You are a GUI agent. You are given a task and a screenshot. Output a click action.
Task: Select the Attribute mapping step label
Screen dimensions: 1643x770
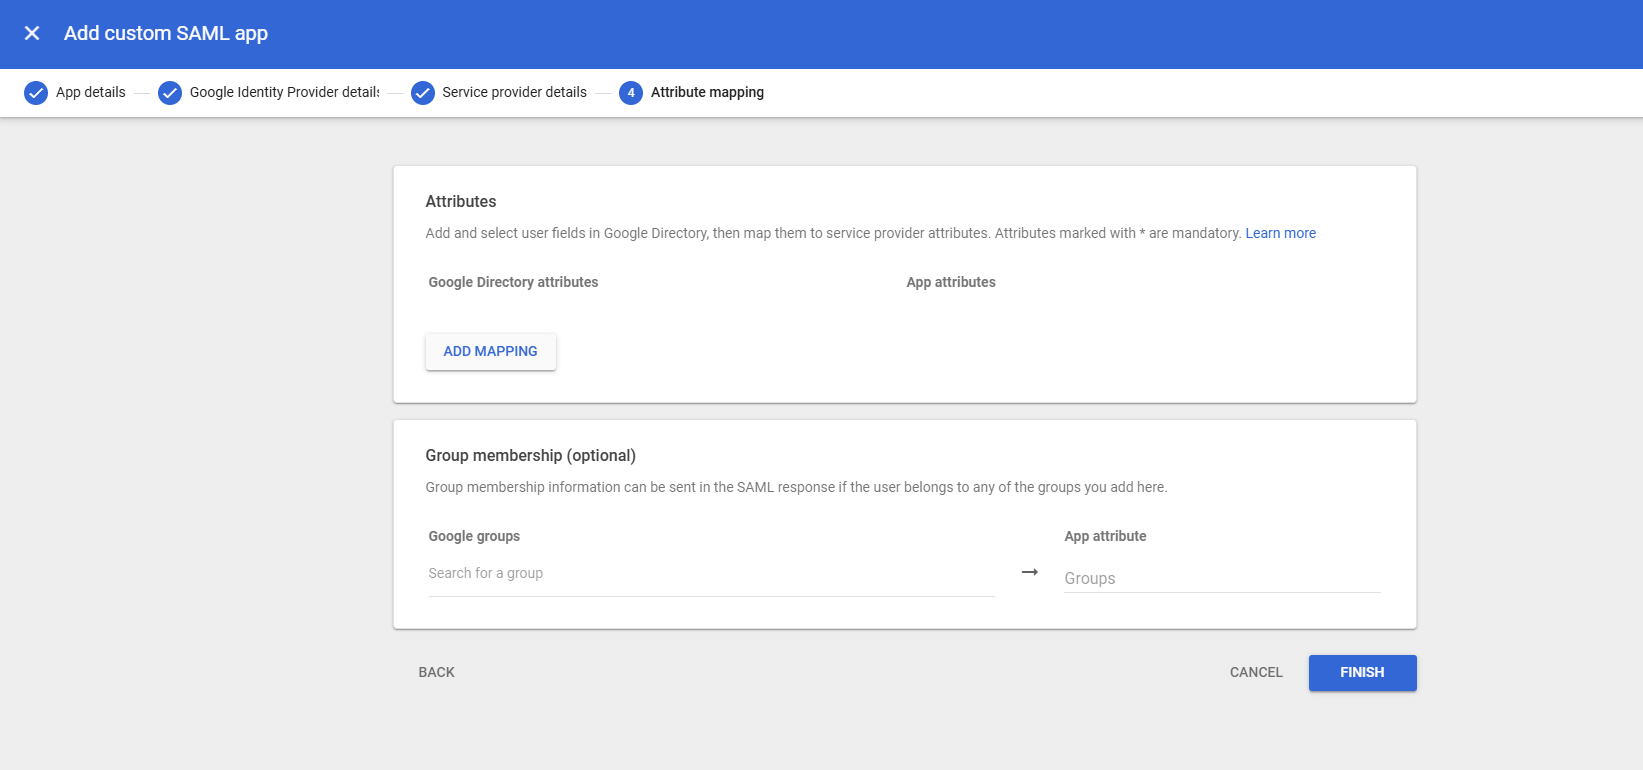(707, 92)
